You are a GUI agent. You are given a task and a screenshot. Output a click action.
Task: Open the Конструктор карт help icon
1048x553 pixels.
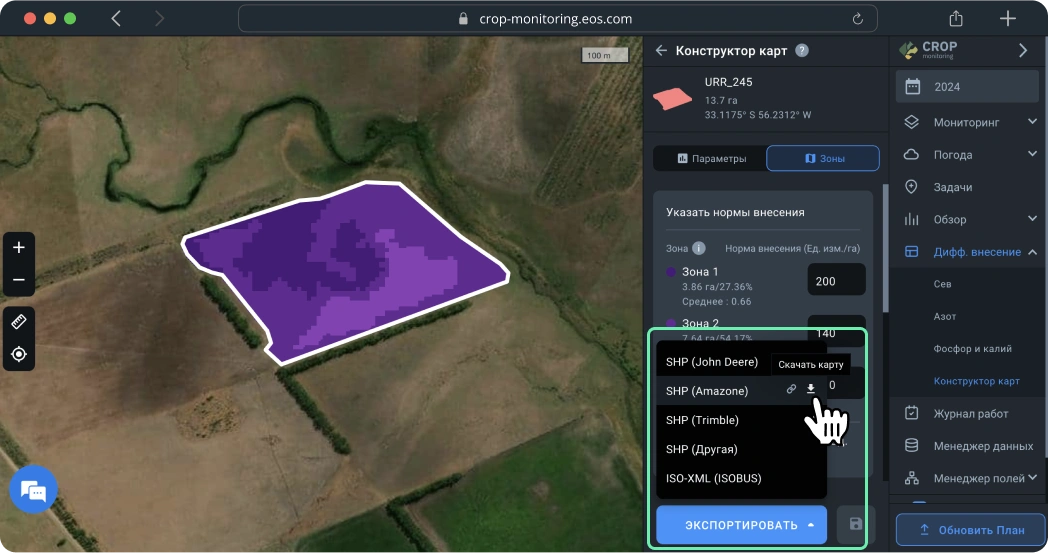point(802,51)
